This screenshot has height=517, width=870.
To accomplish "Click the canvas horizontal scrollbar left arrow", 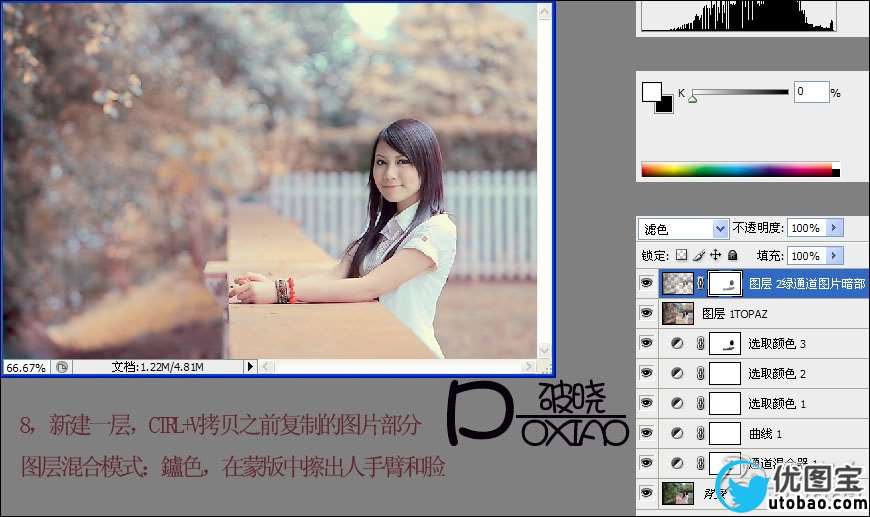I will tap(266, 366).
